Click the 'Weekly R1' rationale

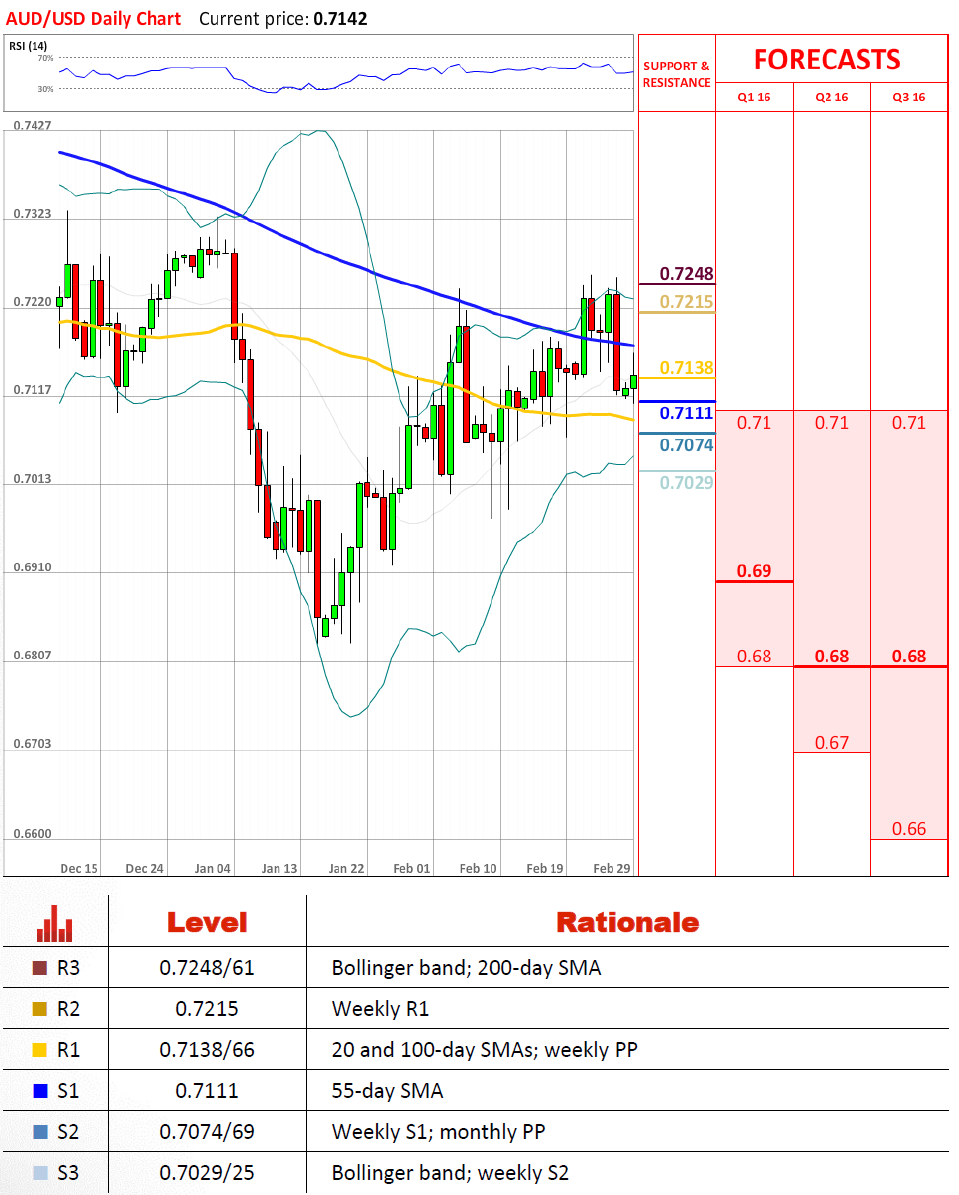(380, 1009)
